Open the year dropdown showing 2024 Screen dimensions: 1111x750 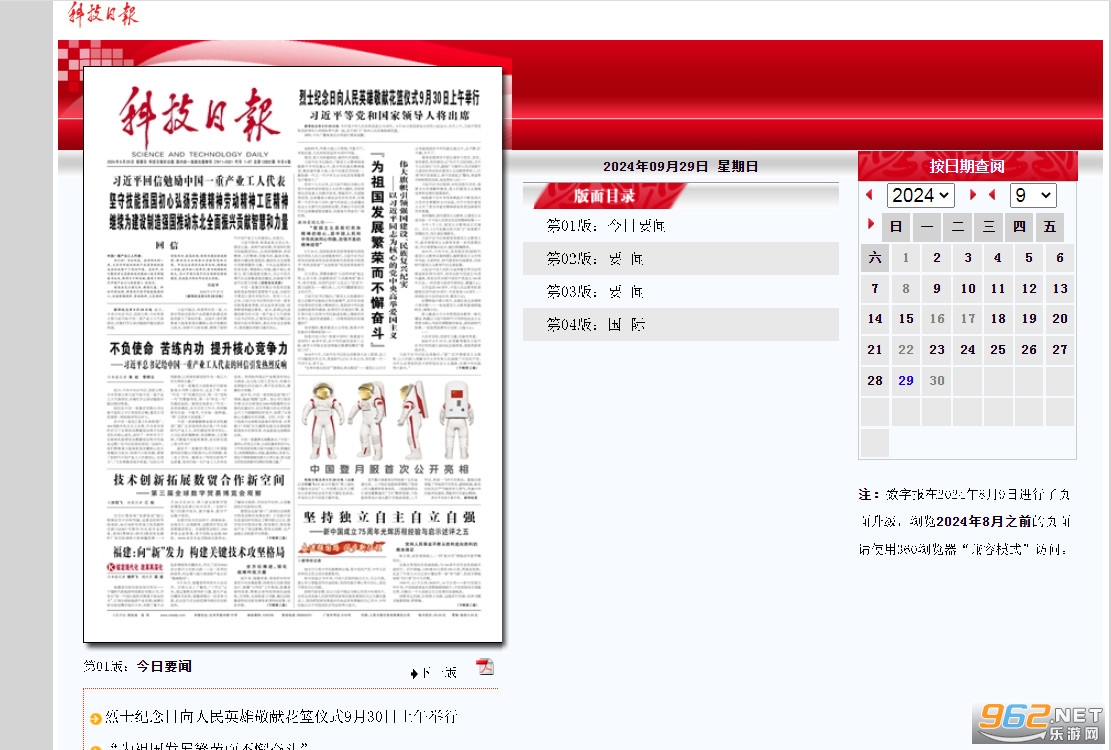coord(920,195)
